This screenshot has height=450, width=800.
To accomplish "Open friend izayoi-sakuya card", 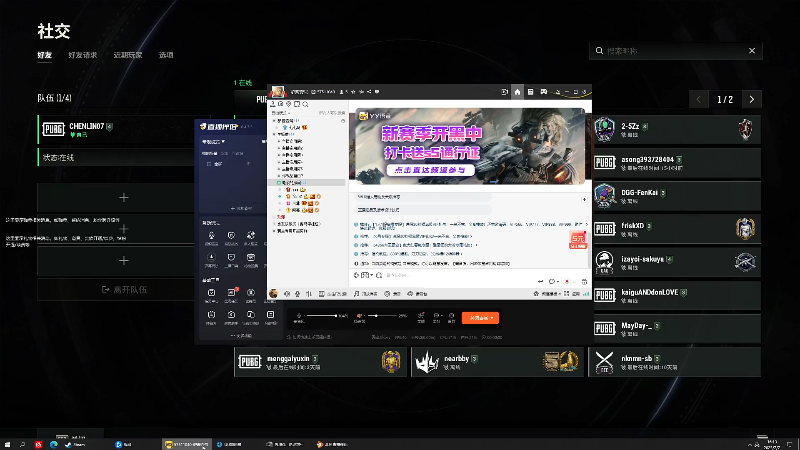I will click(677, 262).
